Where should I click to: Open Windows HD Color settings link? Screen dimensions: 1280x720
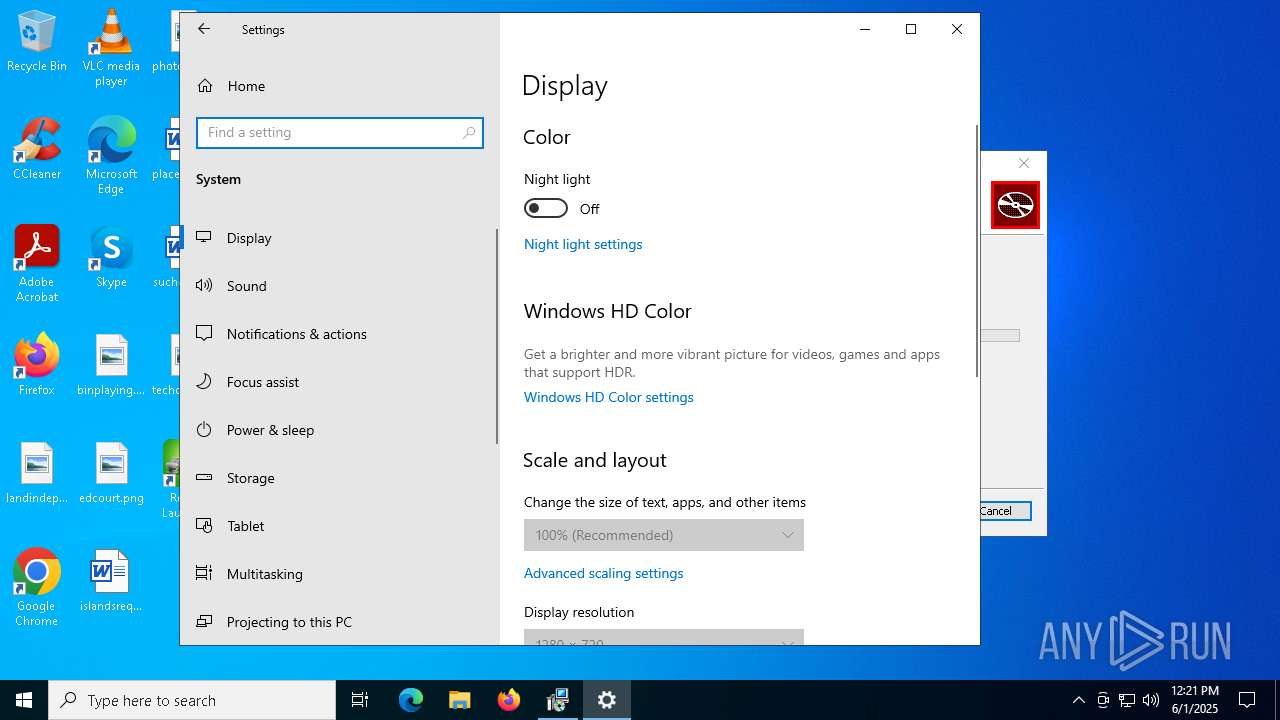[x=608, y=397]
